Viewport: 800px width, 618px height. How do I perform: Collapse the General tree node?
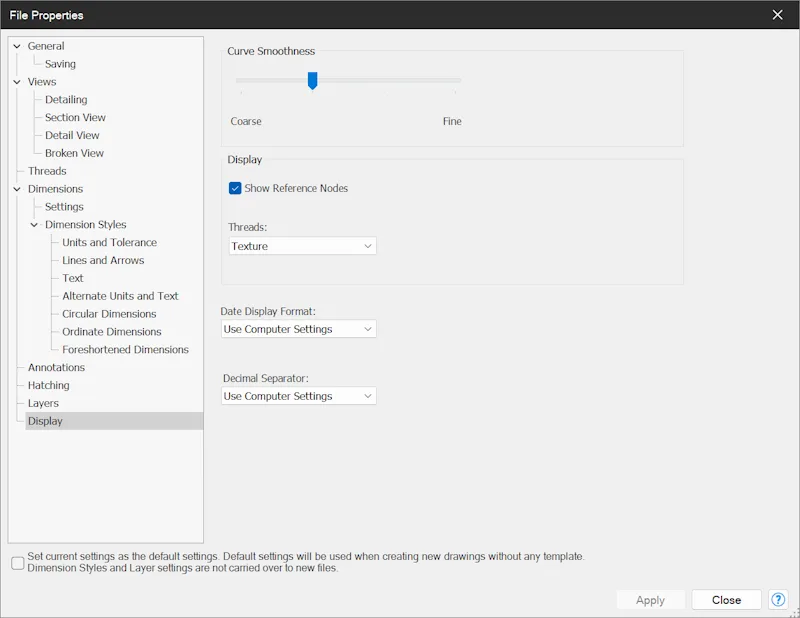click(x=17, y=46)
